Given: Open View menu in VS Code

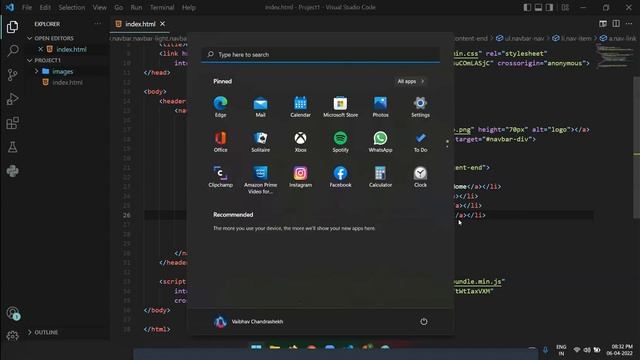Looking at the screenshot, I should (100, 7).
